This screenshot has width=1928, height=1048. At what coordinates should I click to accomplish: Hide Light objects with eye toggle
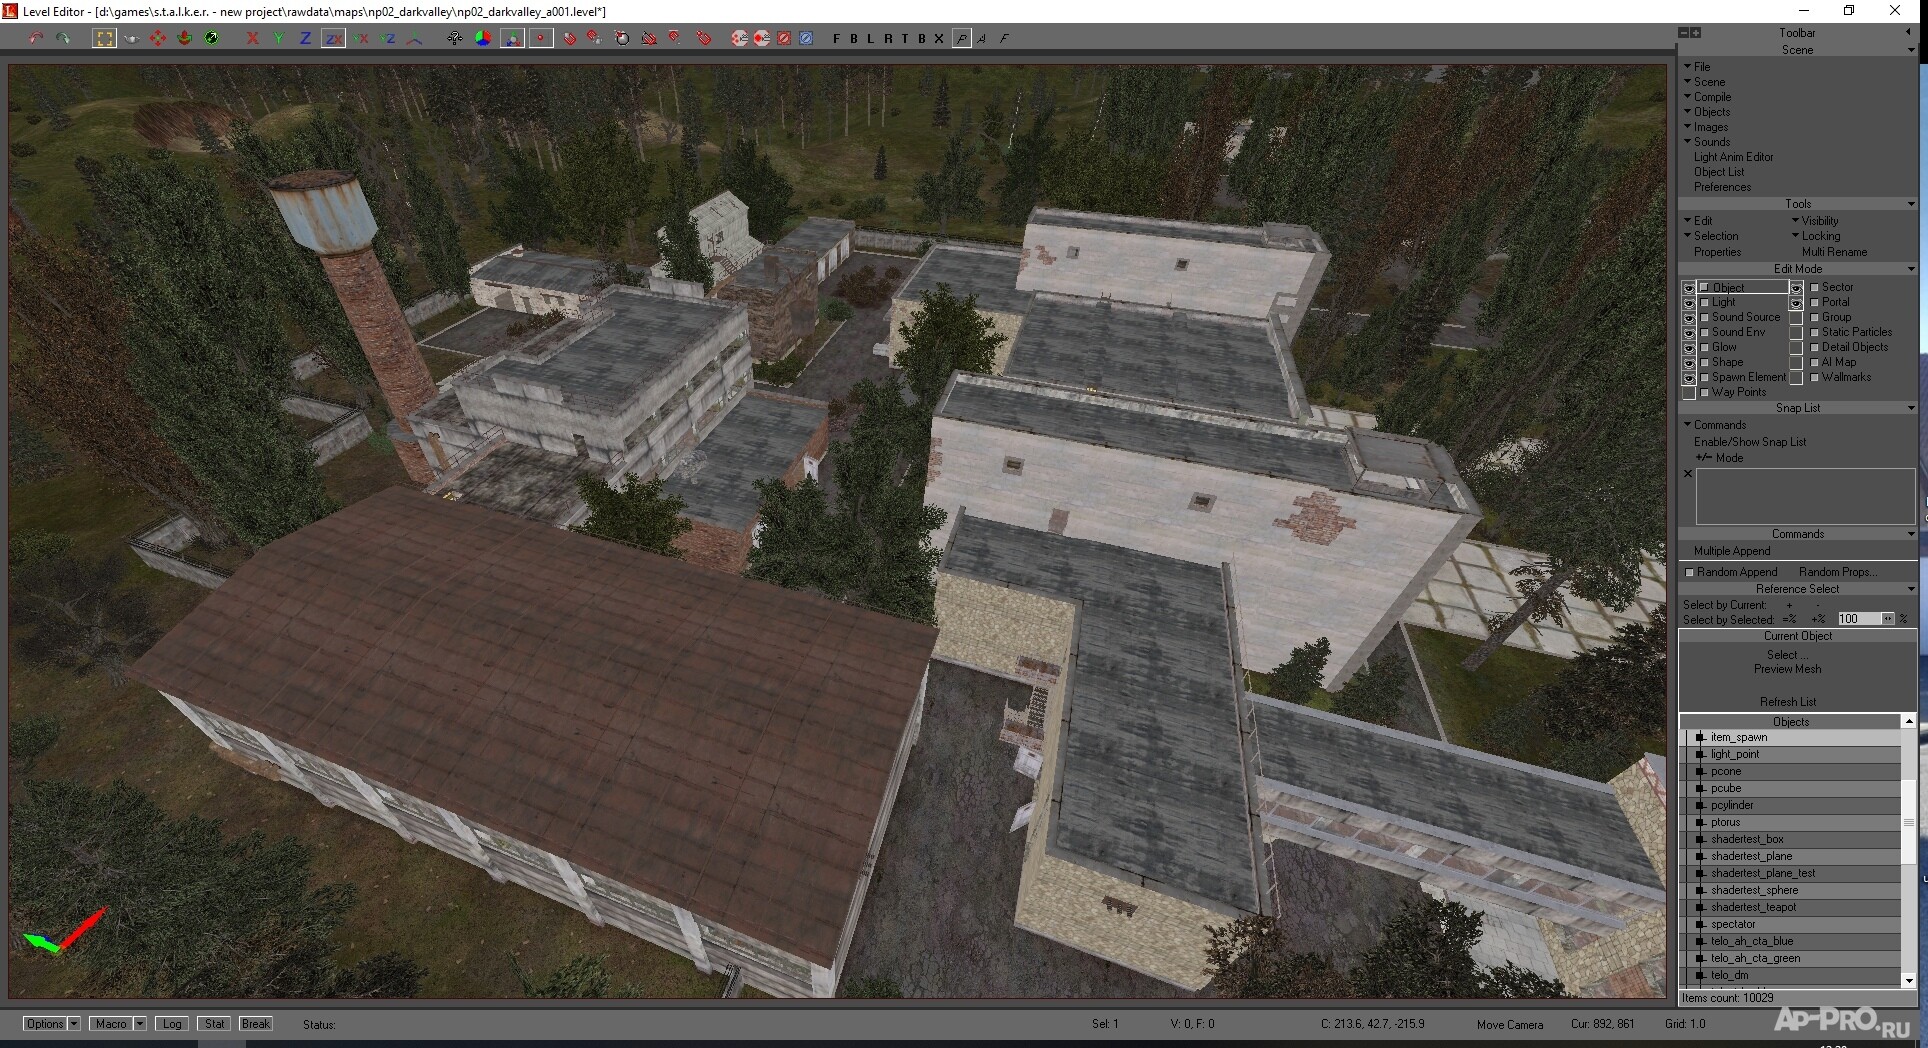coord(1689,303)
